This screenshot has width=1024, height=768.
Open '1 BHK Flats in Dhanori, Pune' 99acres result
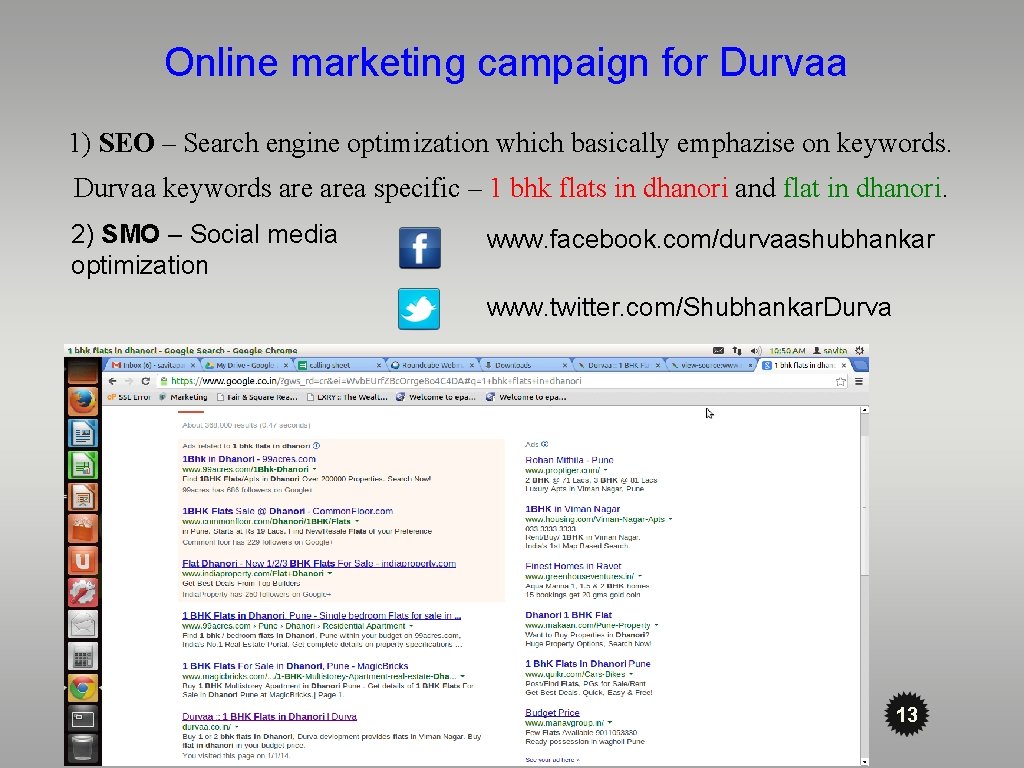[321, 616]
